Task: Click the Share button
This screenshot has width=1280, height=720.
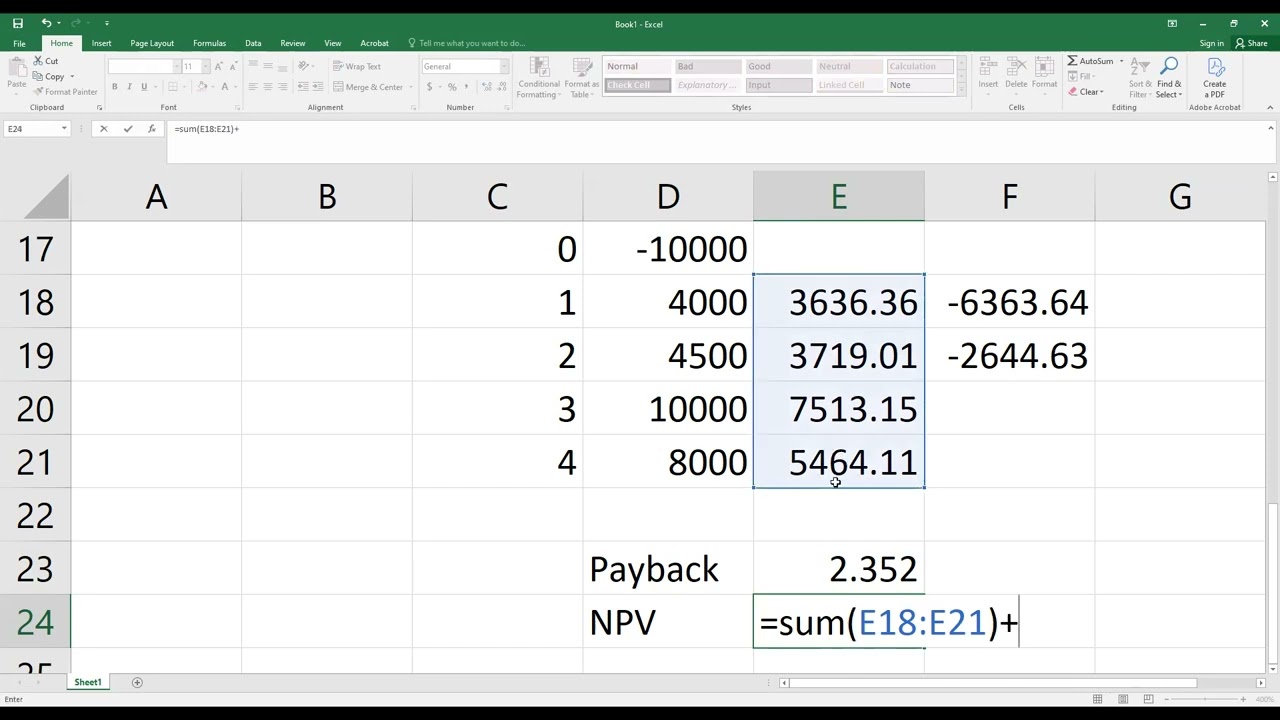Action: 1252,43
